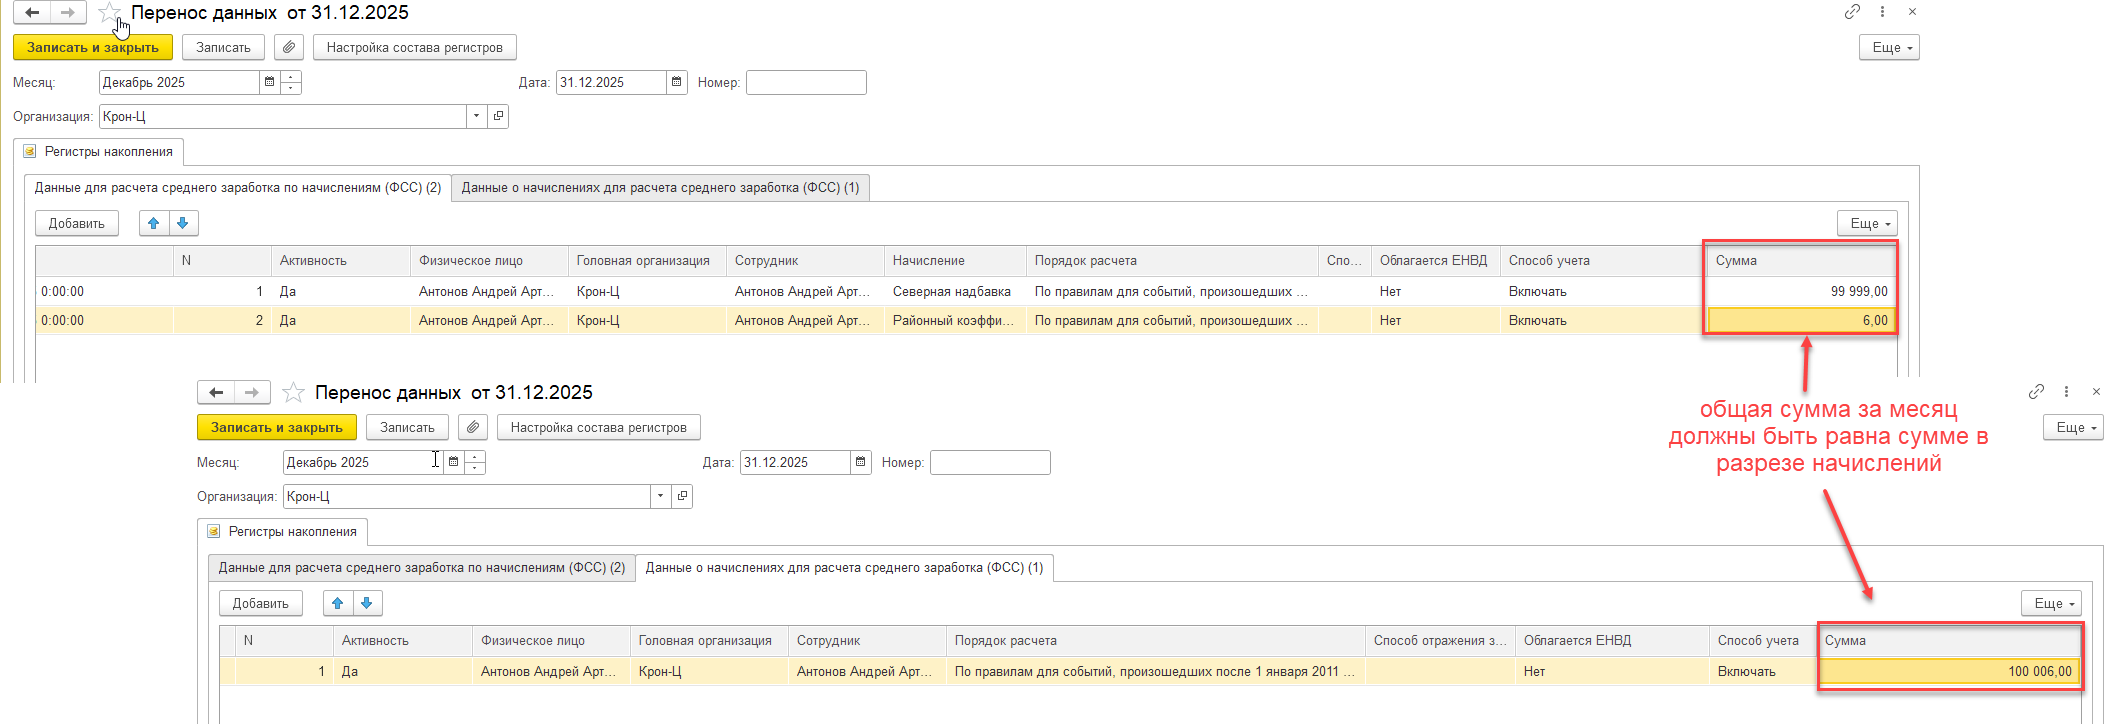Select the Данные для расчета среднего заработка tab in the lower window

click(x=421, y=568)
